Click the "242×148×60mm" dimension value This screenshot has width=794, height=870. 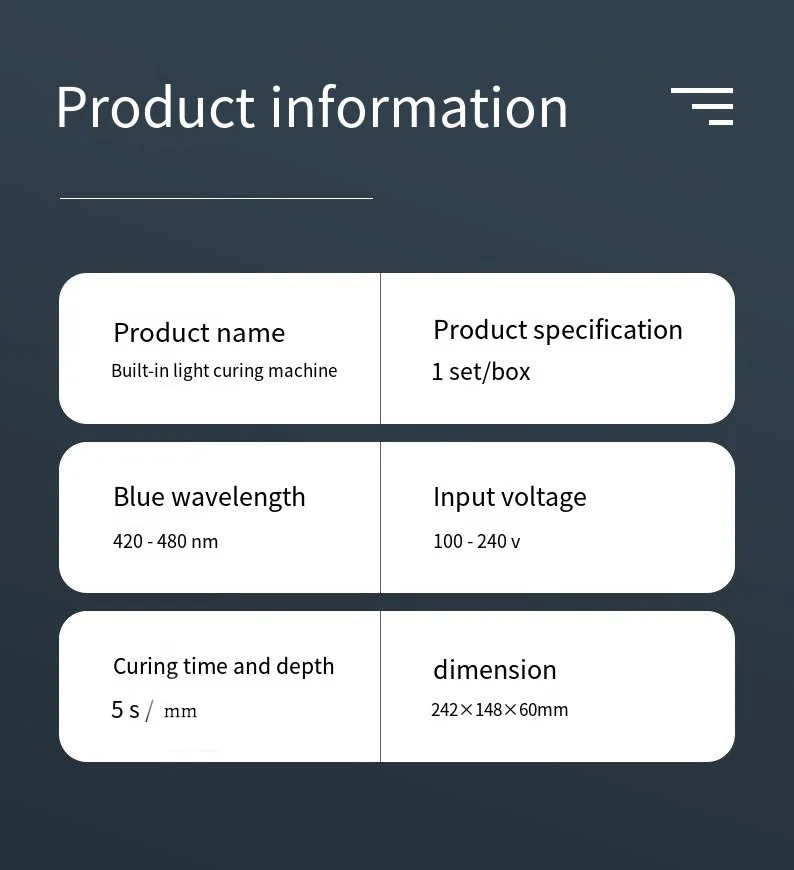coord(499,710)
